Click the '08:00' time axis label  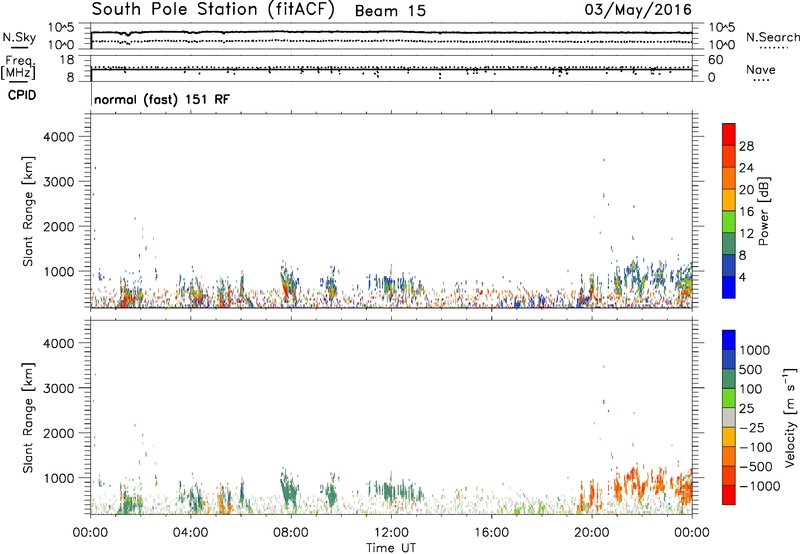point(291,533)
